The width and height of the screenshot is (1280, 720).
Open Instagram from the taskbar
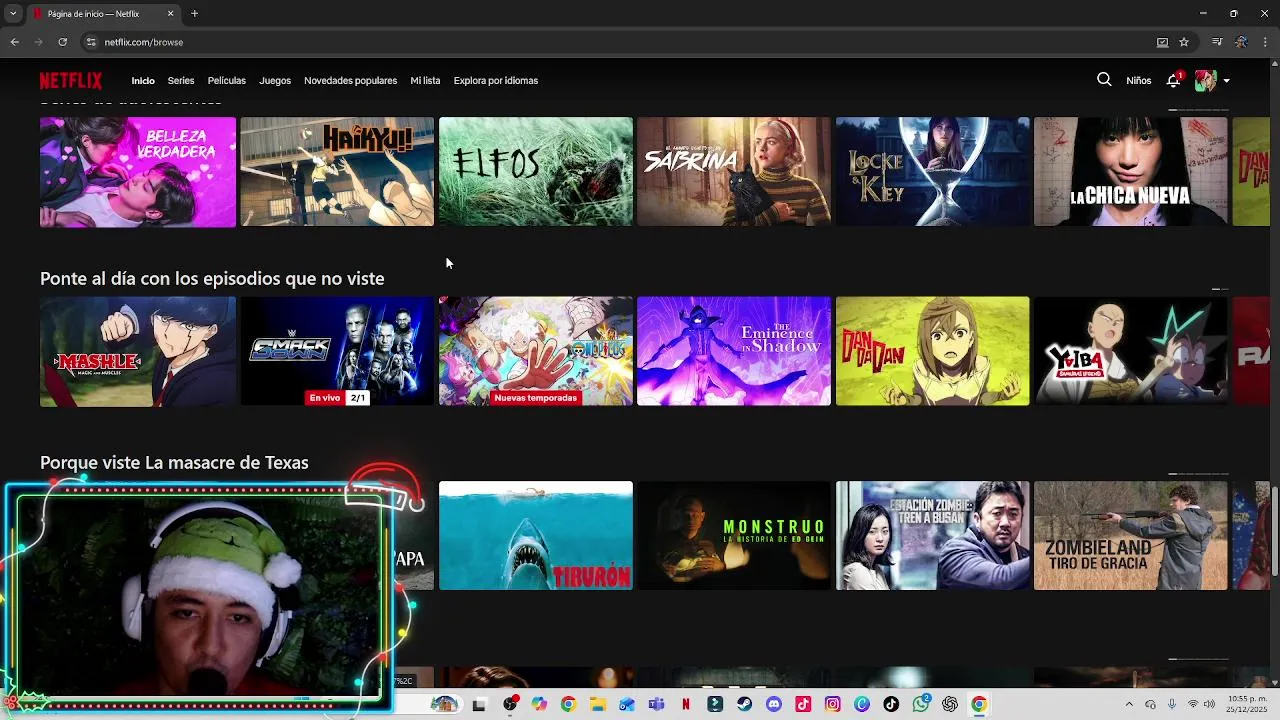click(832, 705)
